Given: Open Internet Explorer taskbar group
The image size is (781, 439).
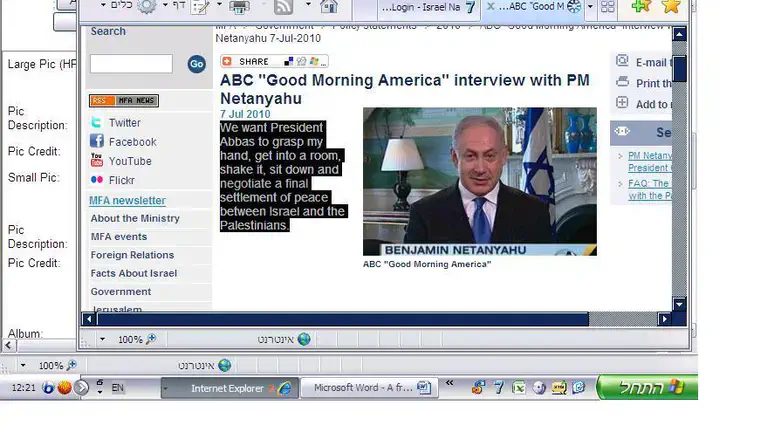Looking at the screenshot, I should 229,388.
